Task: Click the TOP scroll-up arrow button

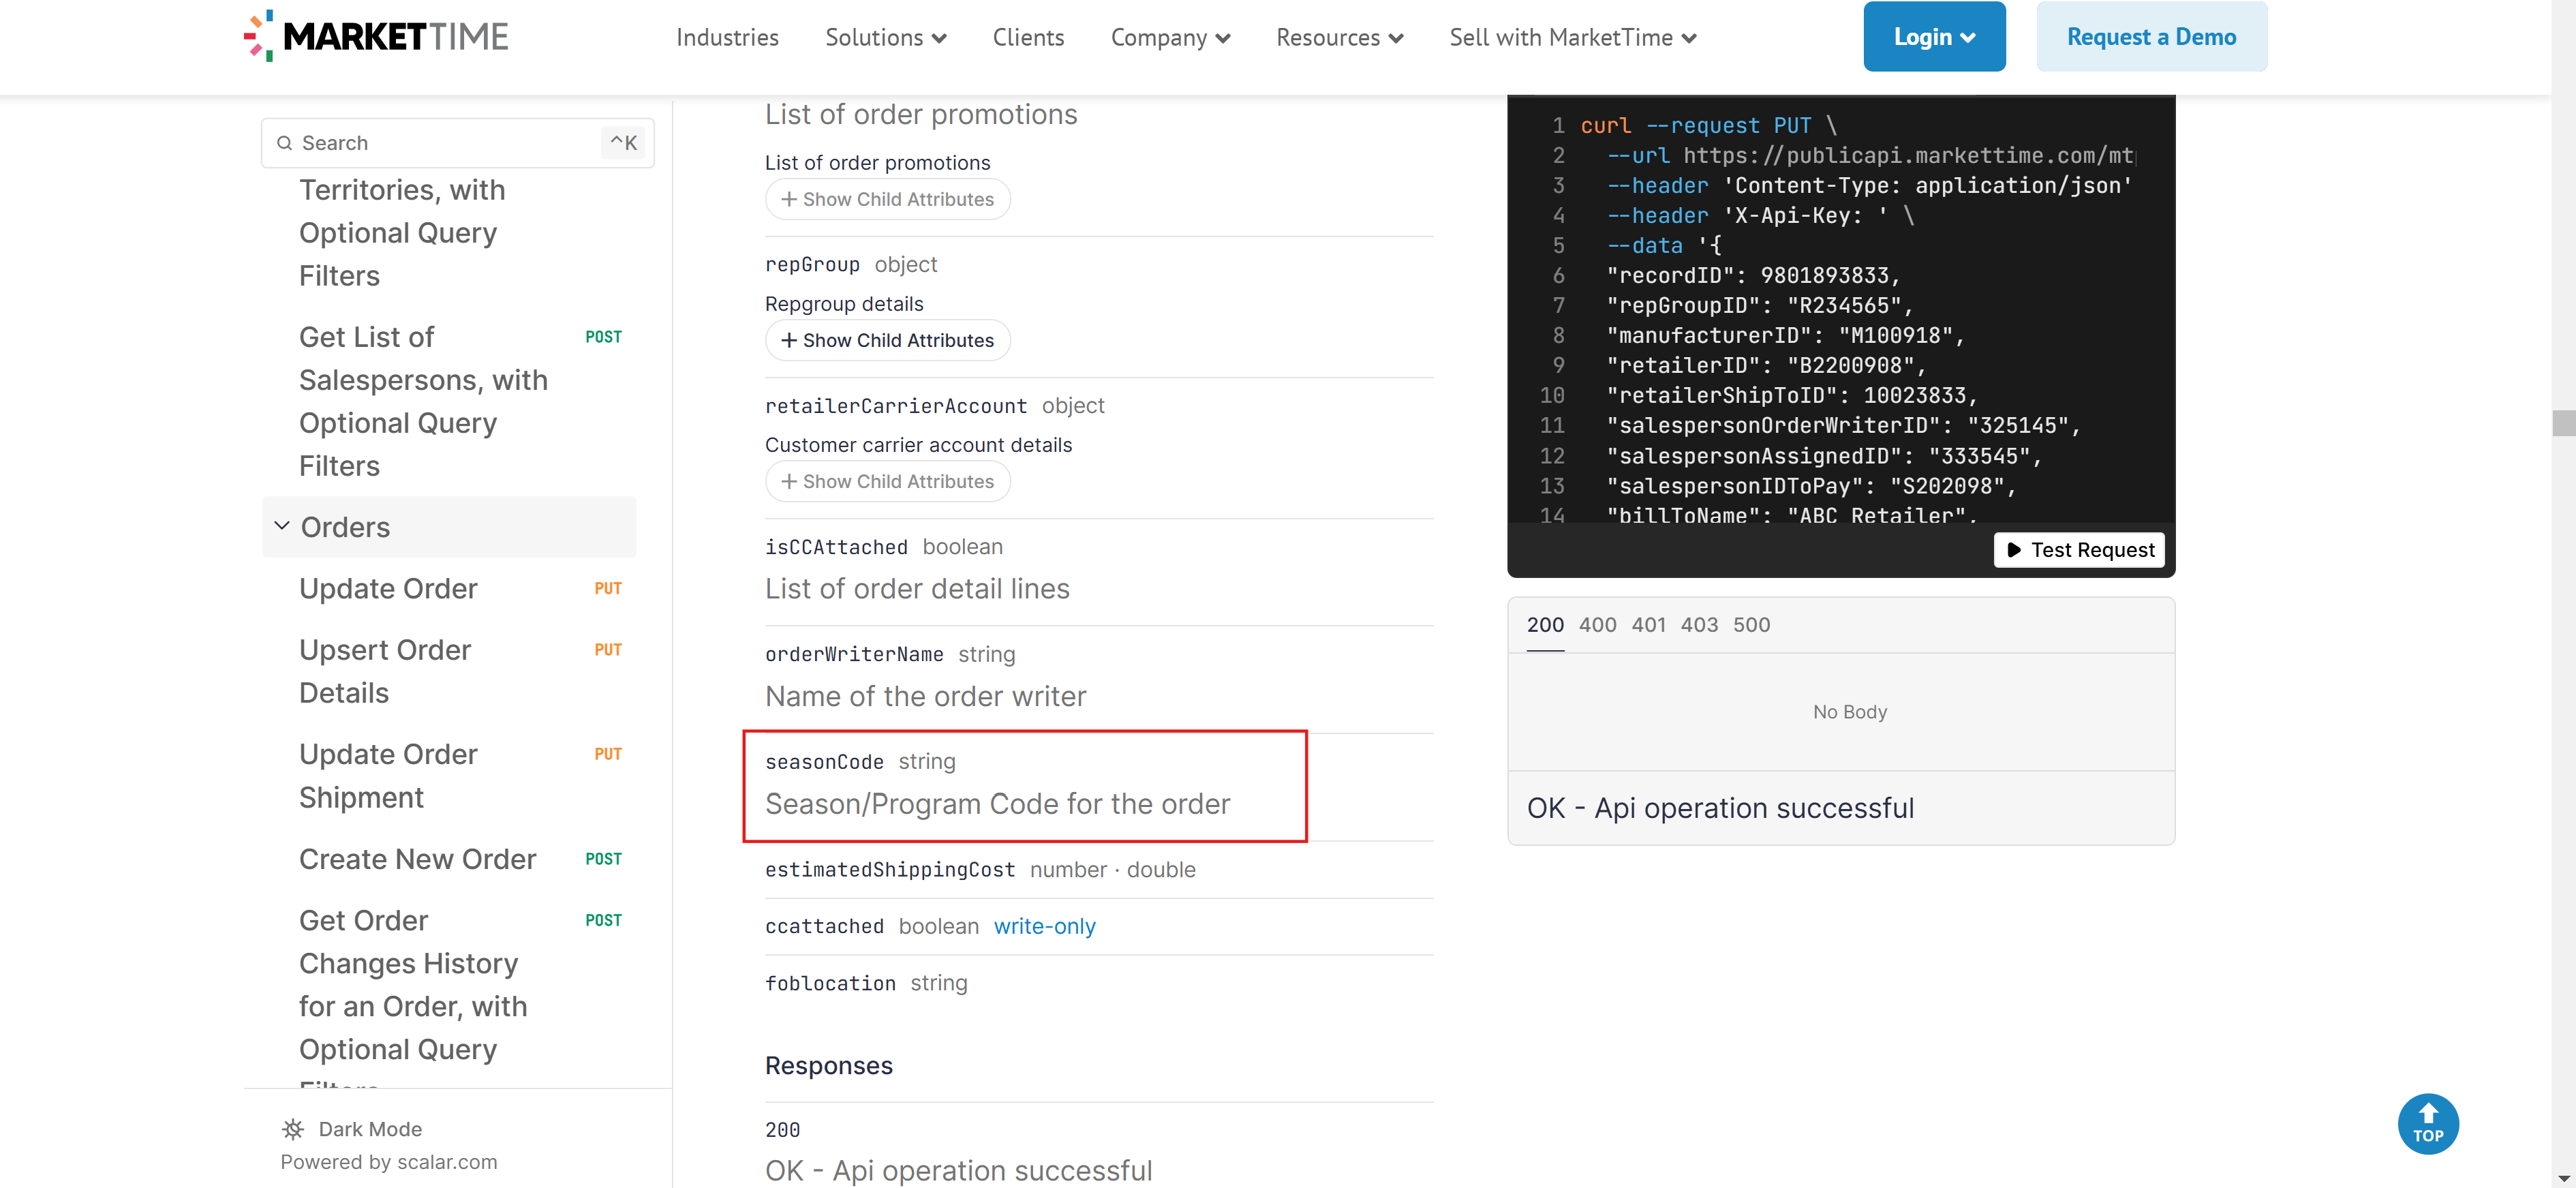Action: [2428, 1124]
